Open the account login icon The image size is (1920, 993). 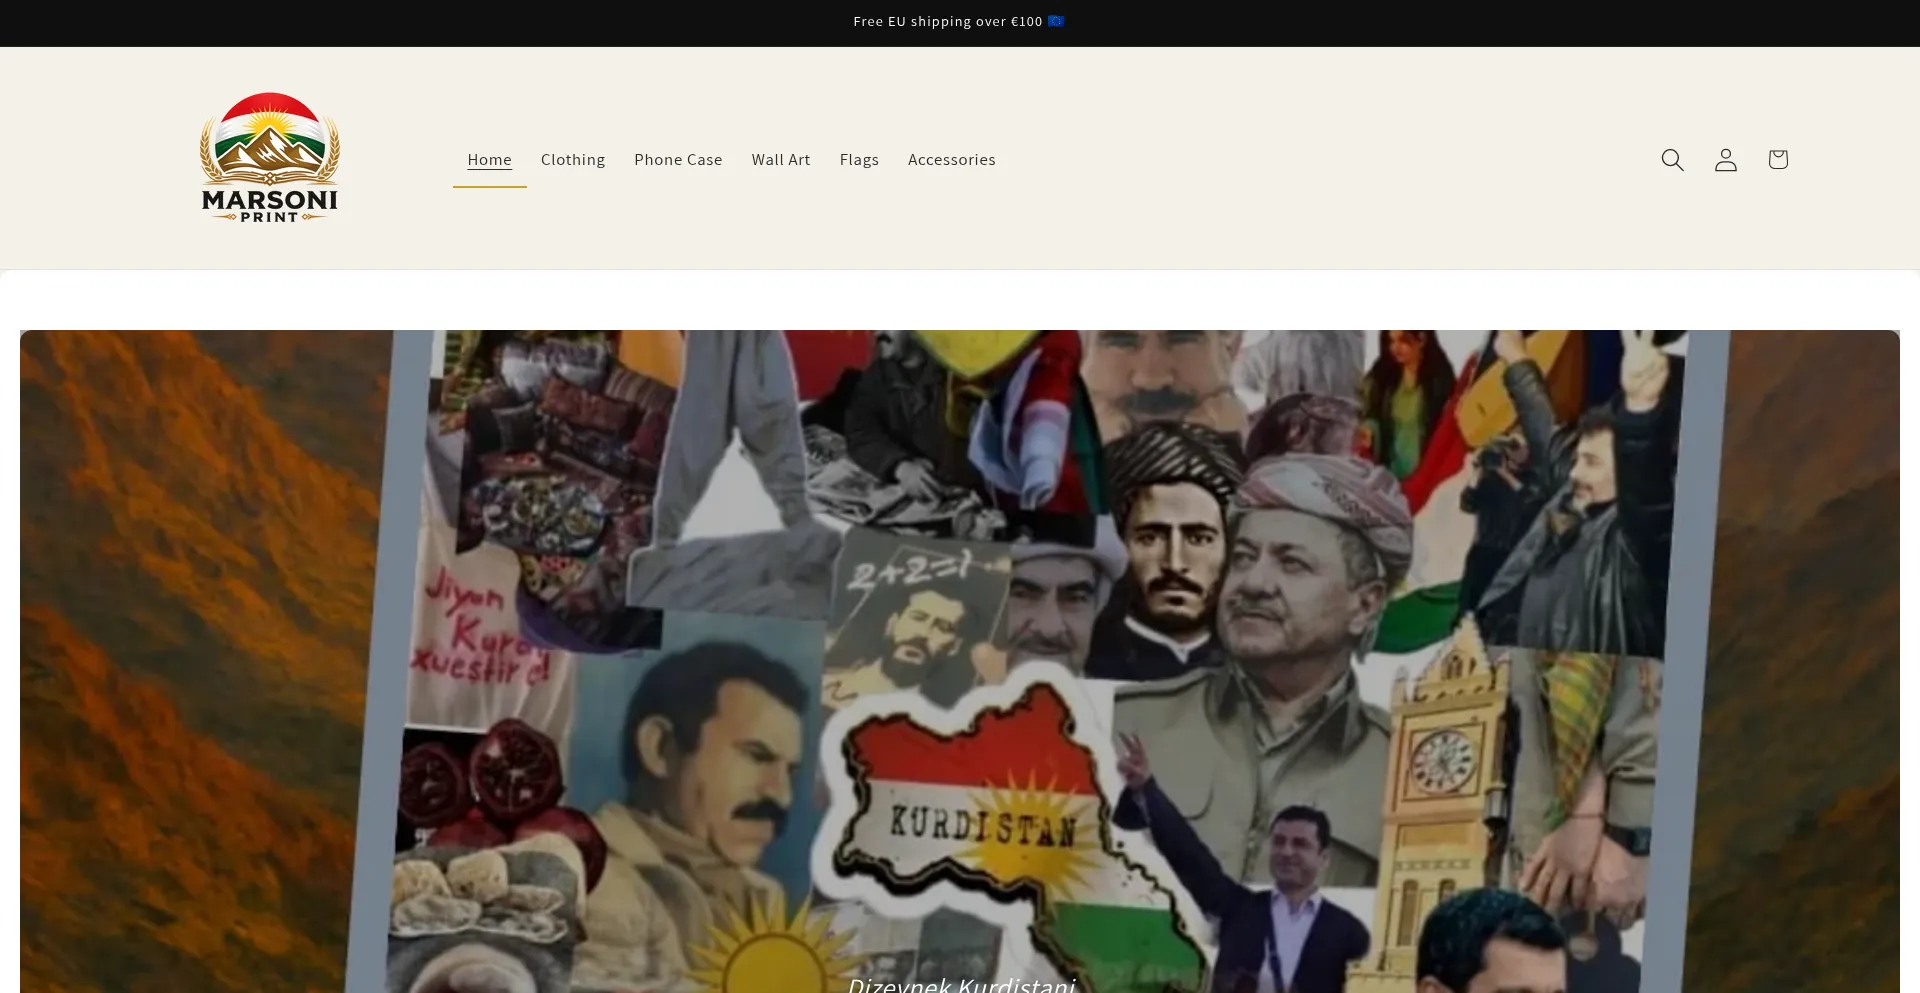(1725, 160)
